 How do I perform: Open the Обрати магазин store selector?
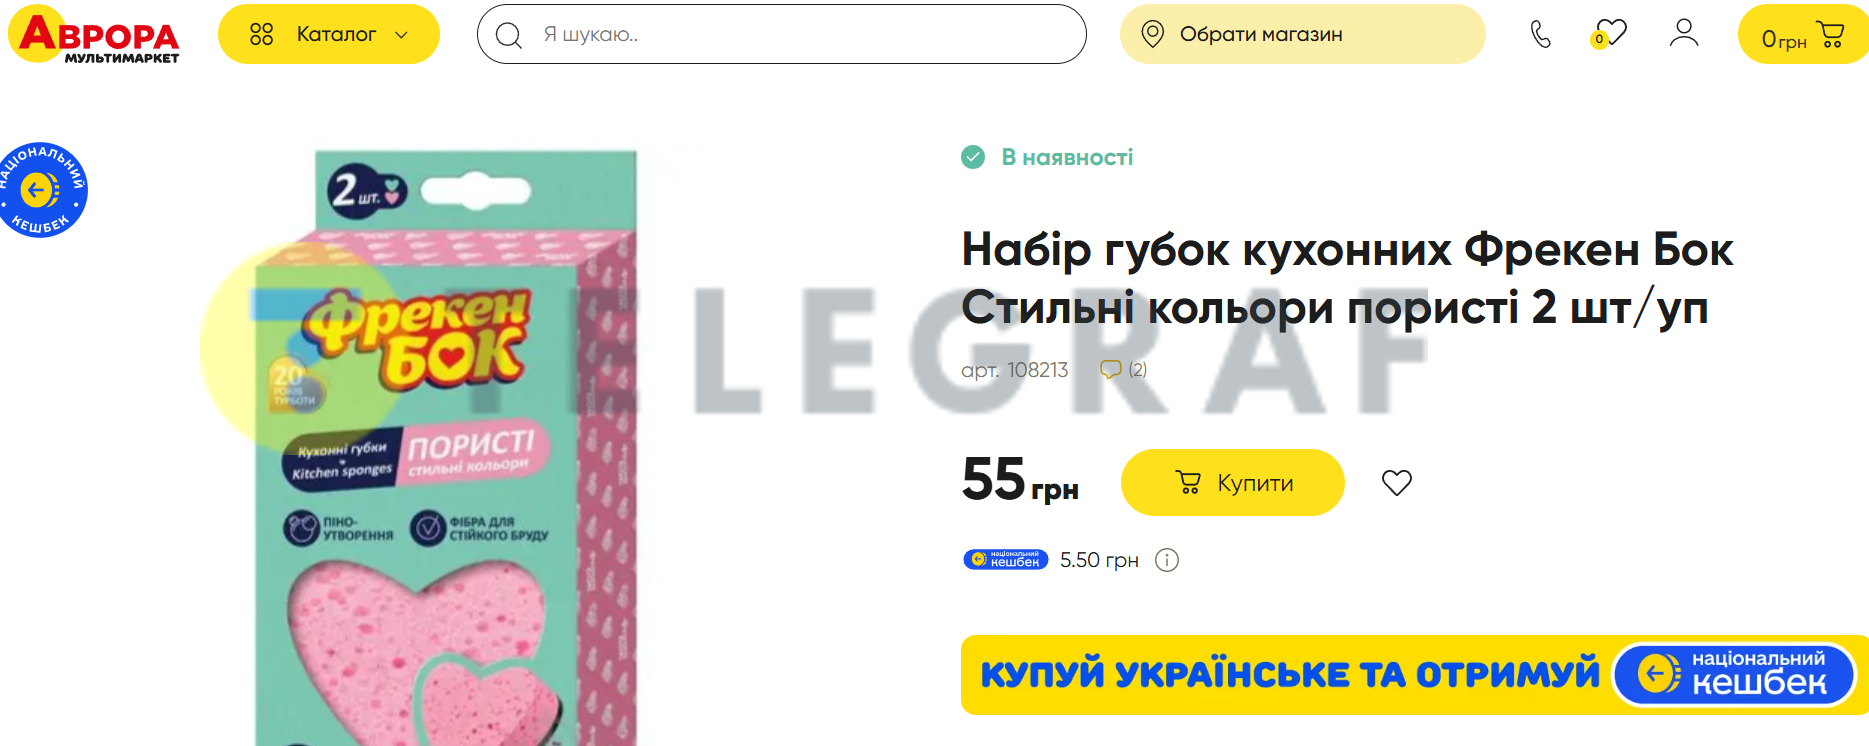point(1302,34)
